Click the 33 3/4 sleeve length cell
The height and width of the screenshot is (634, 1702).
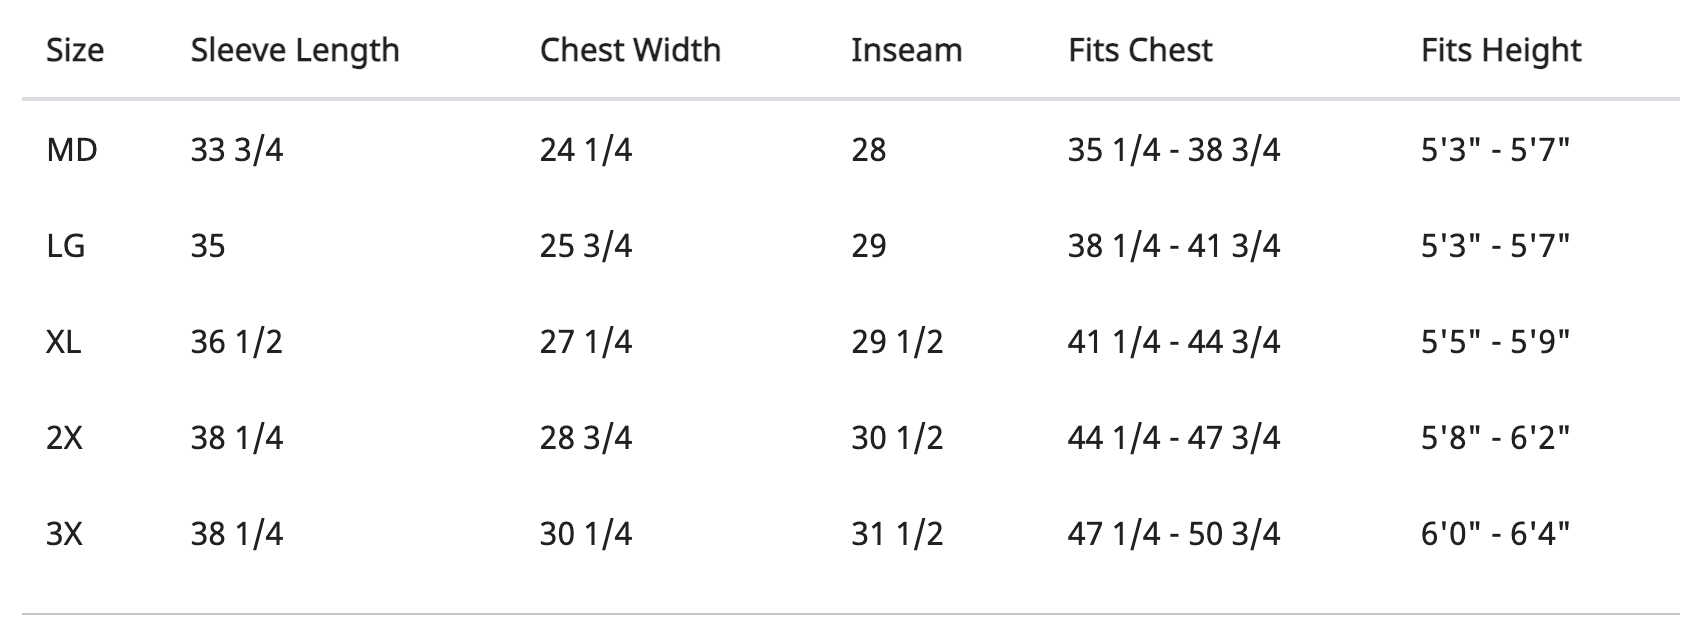tap(237, 150)
